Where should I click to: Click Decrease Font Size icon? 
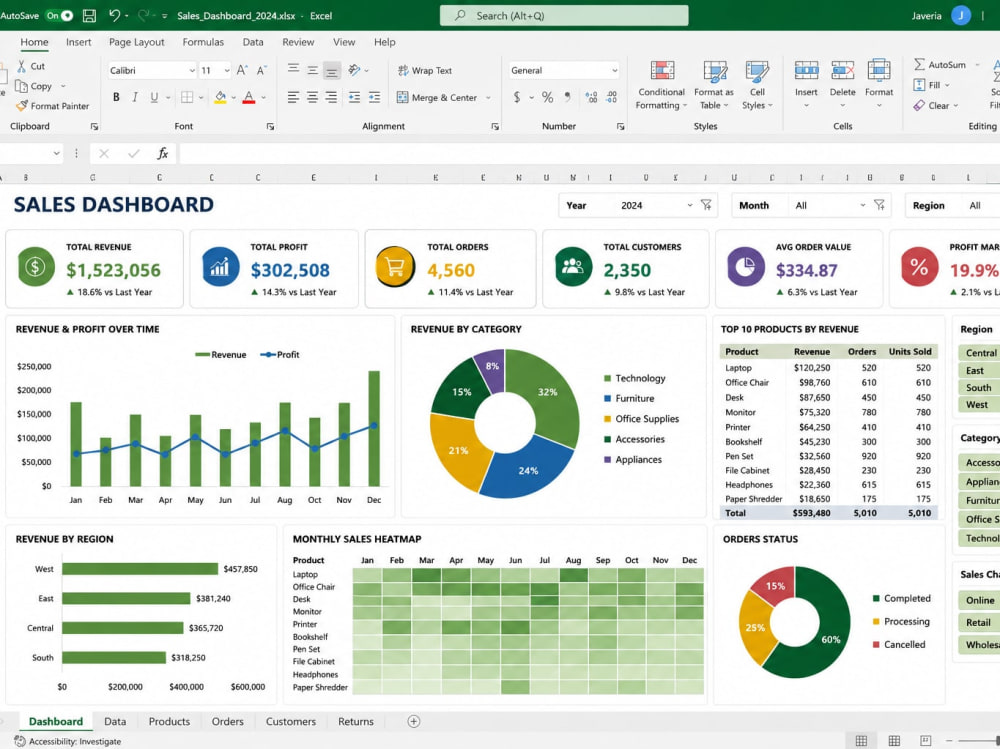(261, 70)
